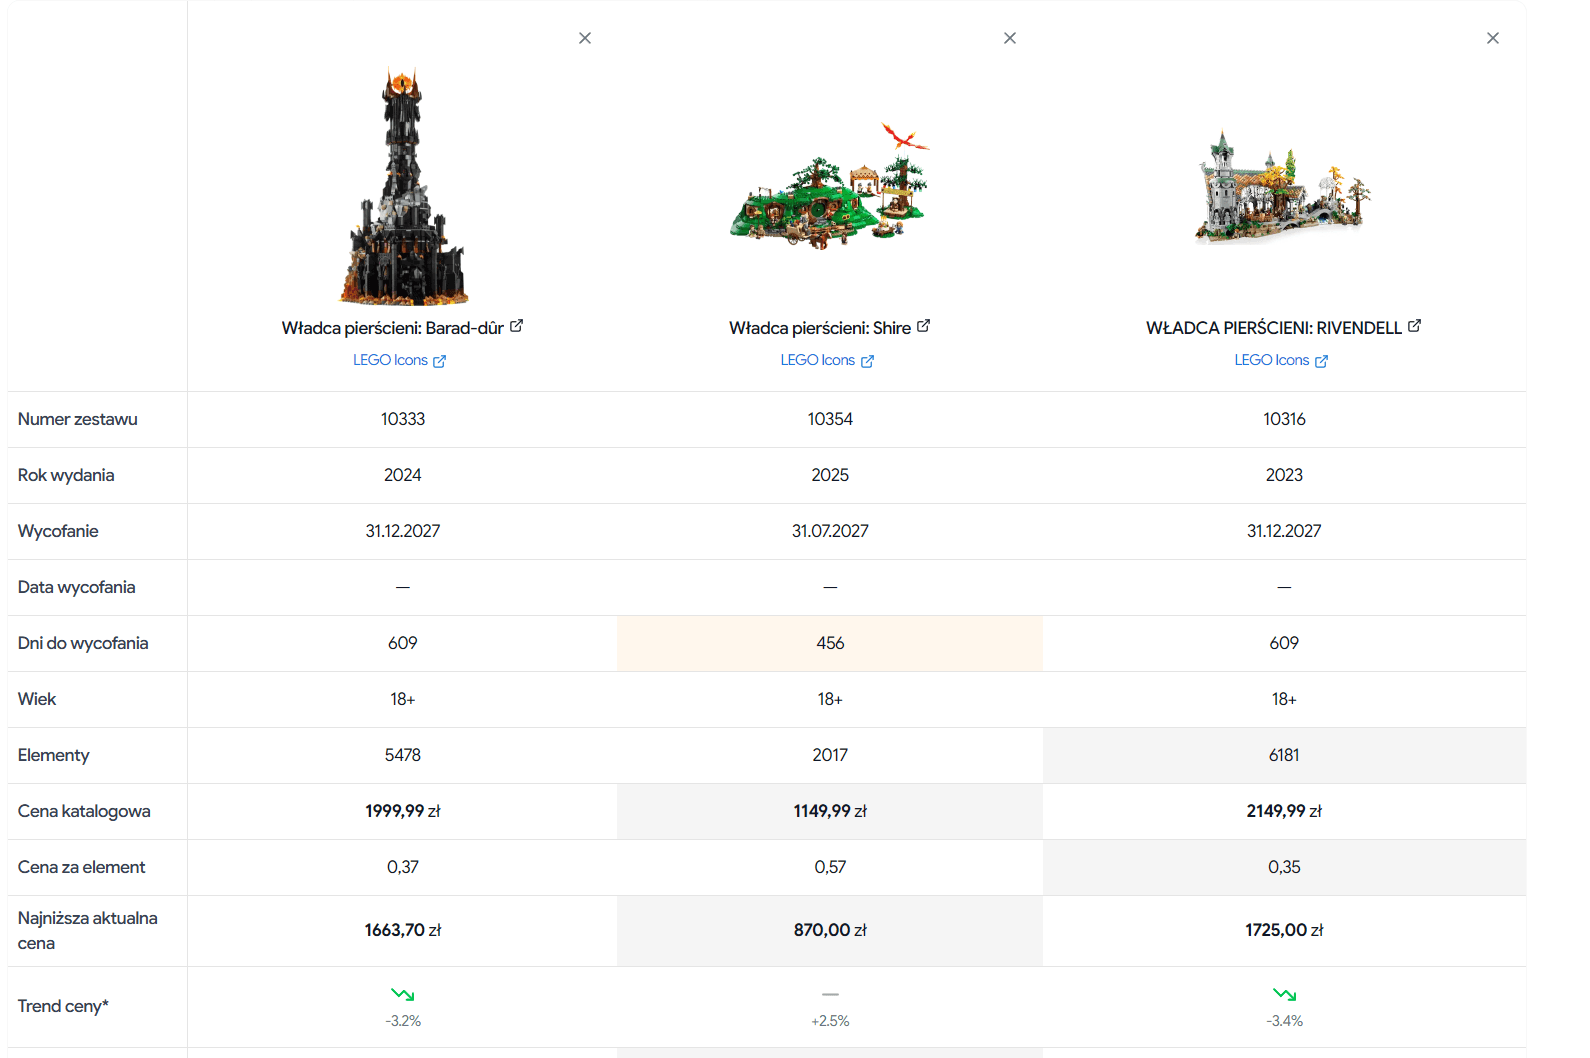
Task: Open the Władca pierścieni: Shire title link
Action: click(820, 328)
